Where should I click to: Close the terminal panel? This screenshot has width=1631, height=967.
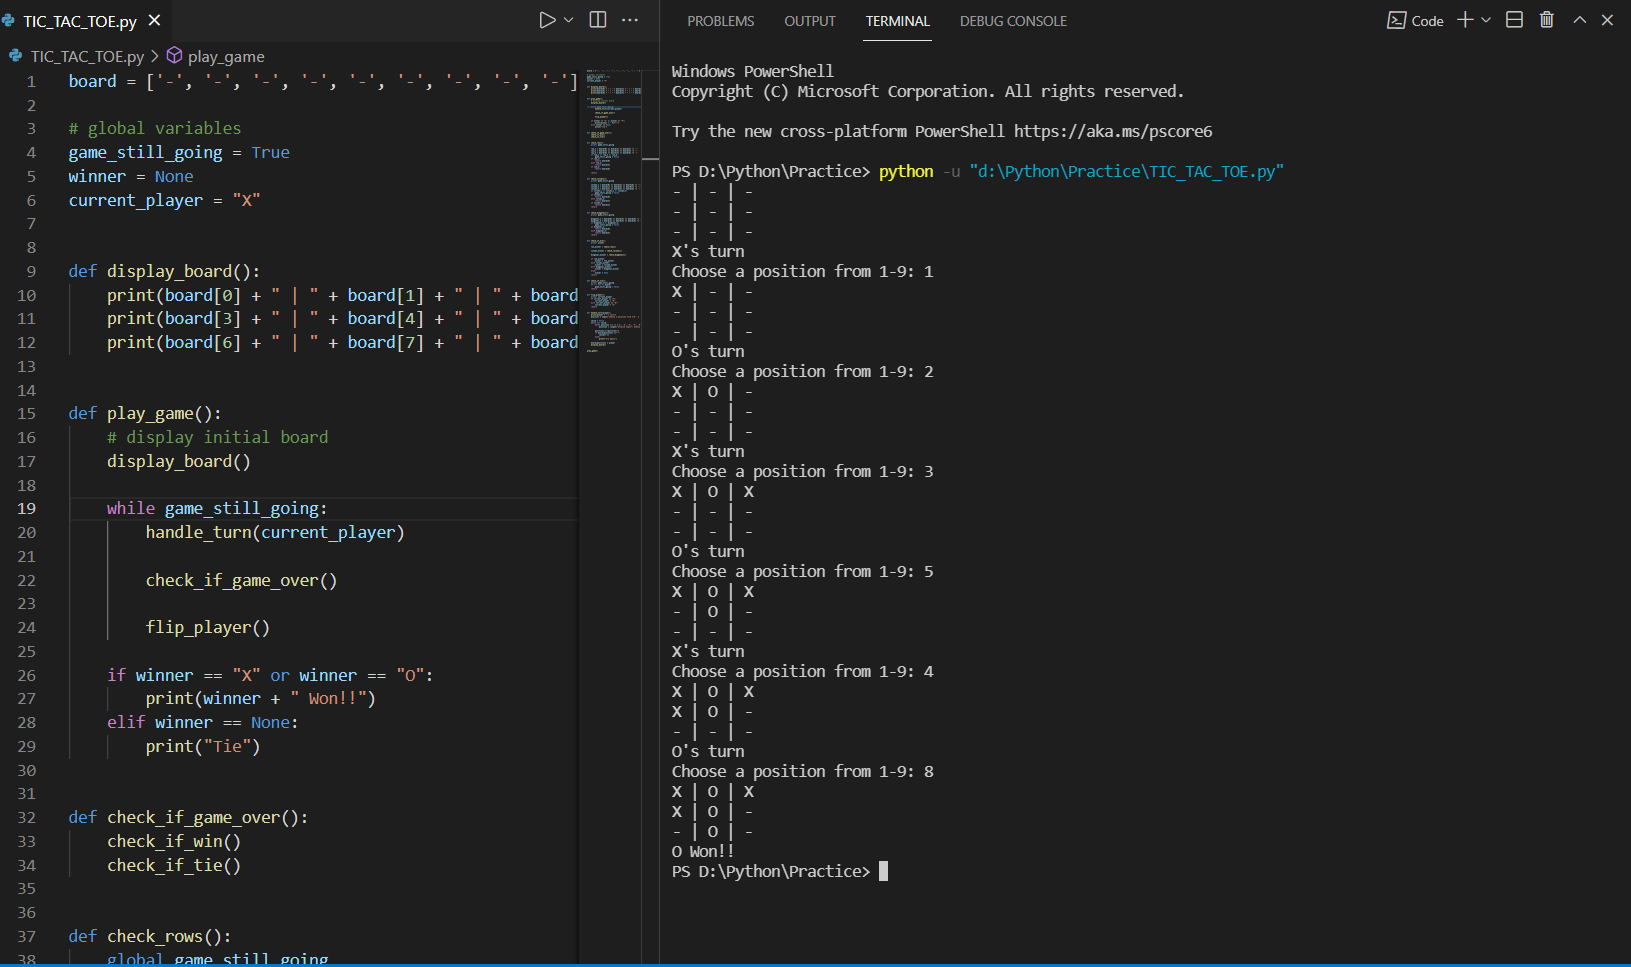(x=1607, y=20)
